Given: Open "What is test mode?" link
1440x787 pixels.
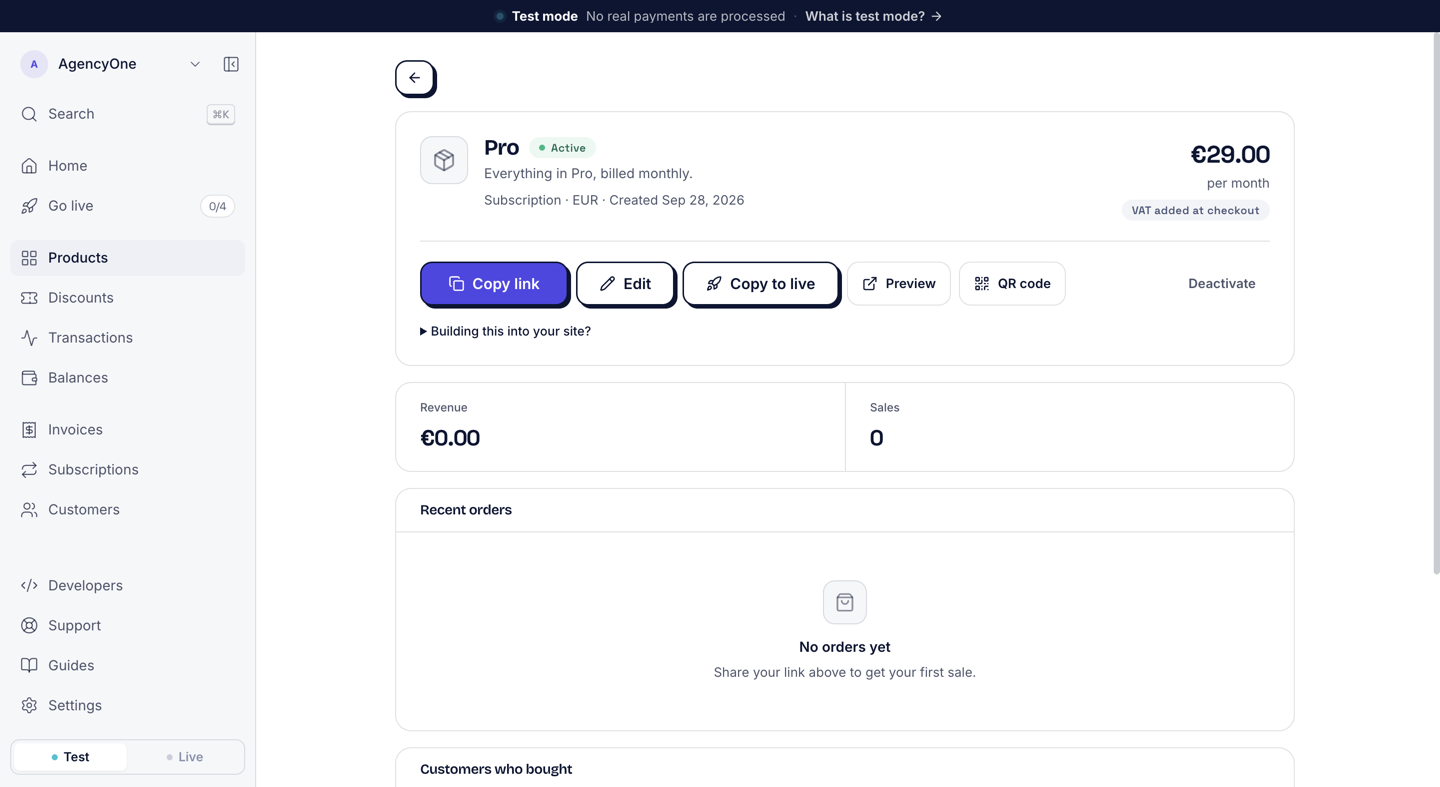Looking at the screenshot, I should [x=874, y=16].
